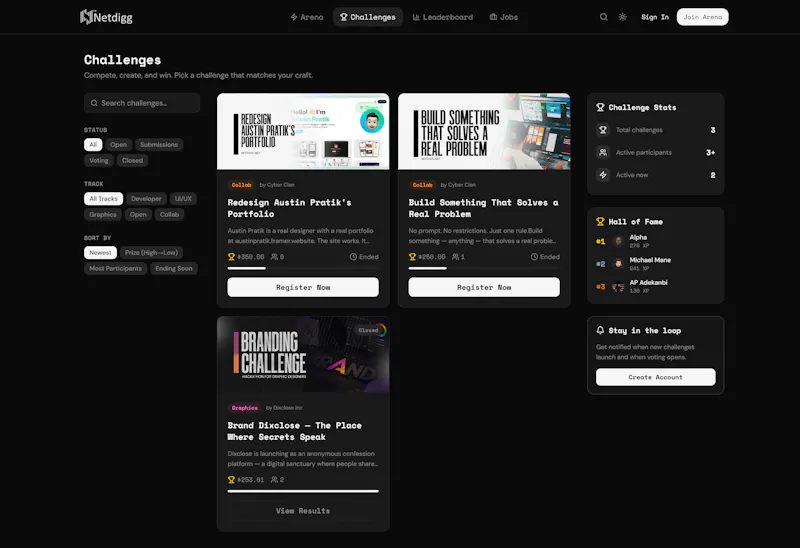
Task: Filter track by UI/UX
Action: [183, 199]
